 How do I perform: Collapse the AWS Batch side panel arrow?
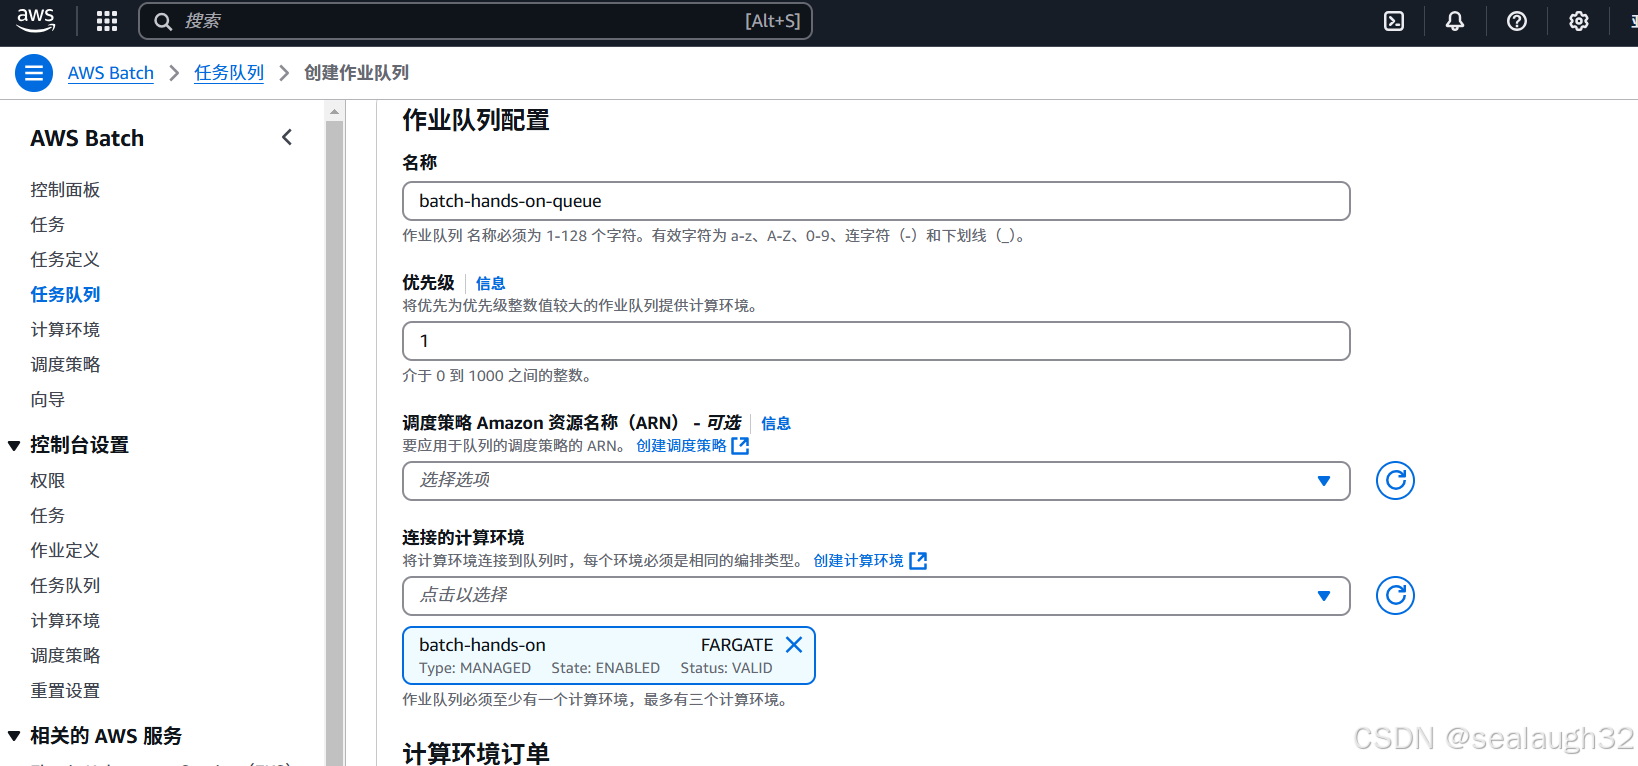click(287, 137)
